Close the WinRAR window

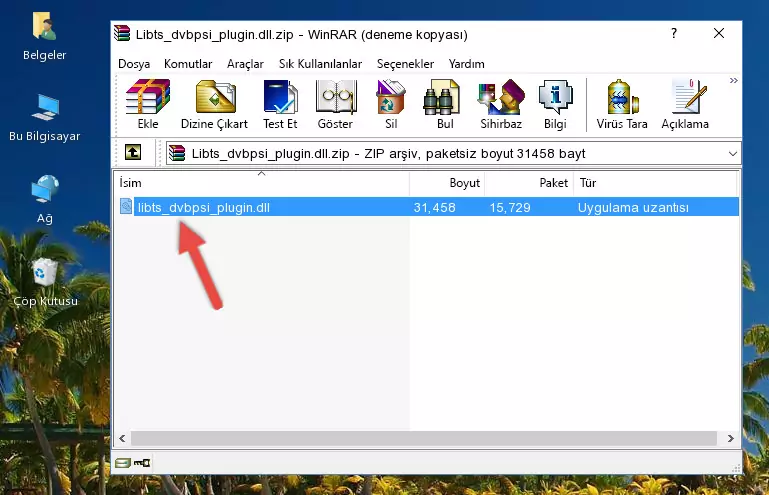click(x=719, y=33)
